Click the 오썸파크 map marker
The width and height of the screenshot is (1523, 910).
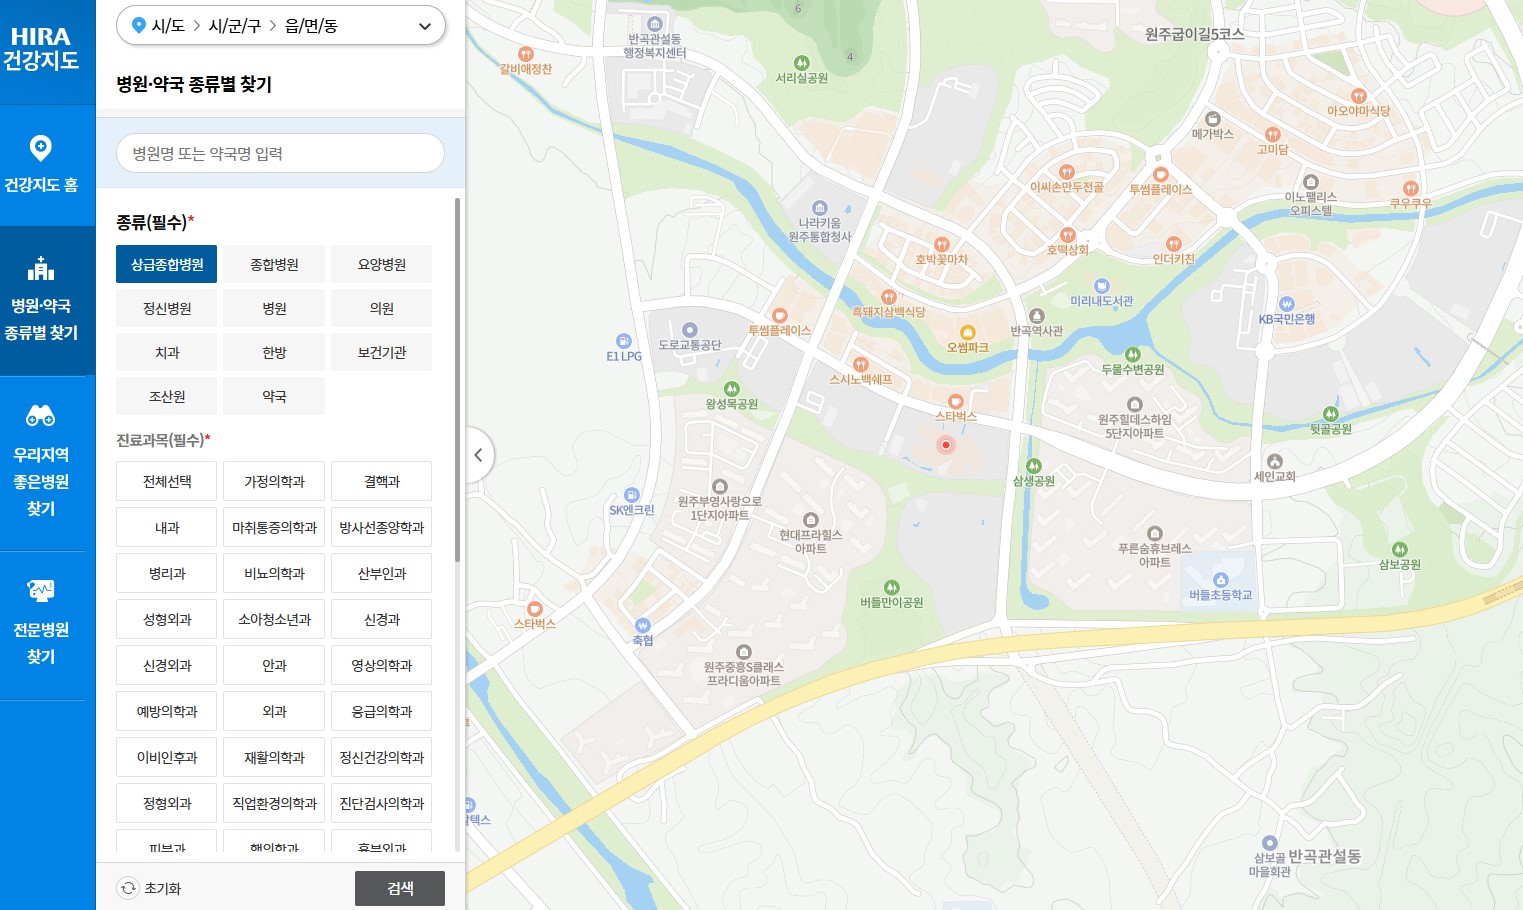(x=967, y=332)
